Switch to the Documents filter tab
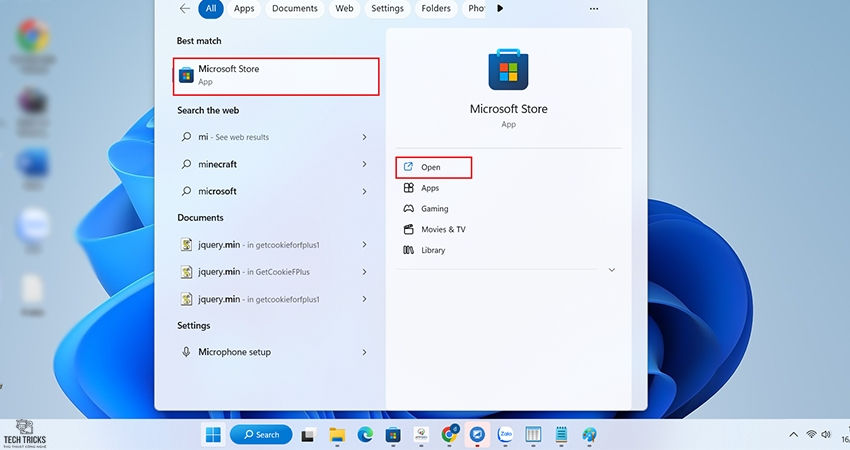Screen dimensions: 850x450 295,8
